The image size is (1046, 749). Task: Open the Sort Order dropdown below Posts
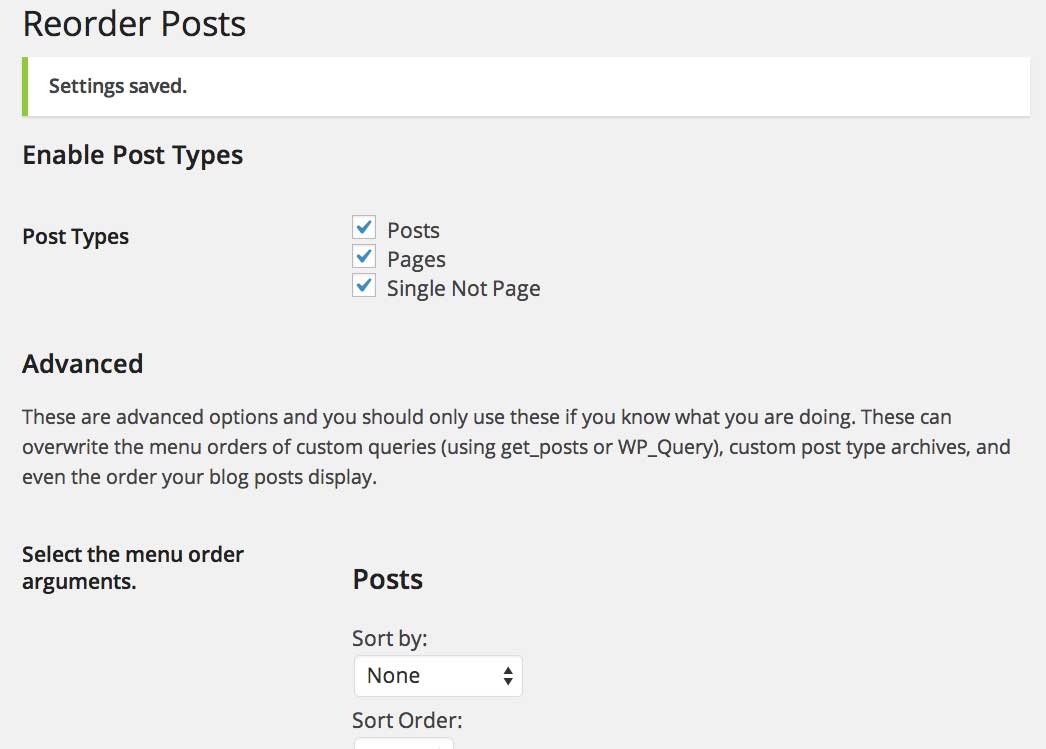tap(404, 743)
